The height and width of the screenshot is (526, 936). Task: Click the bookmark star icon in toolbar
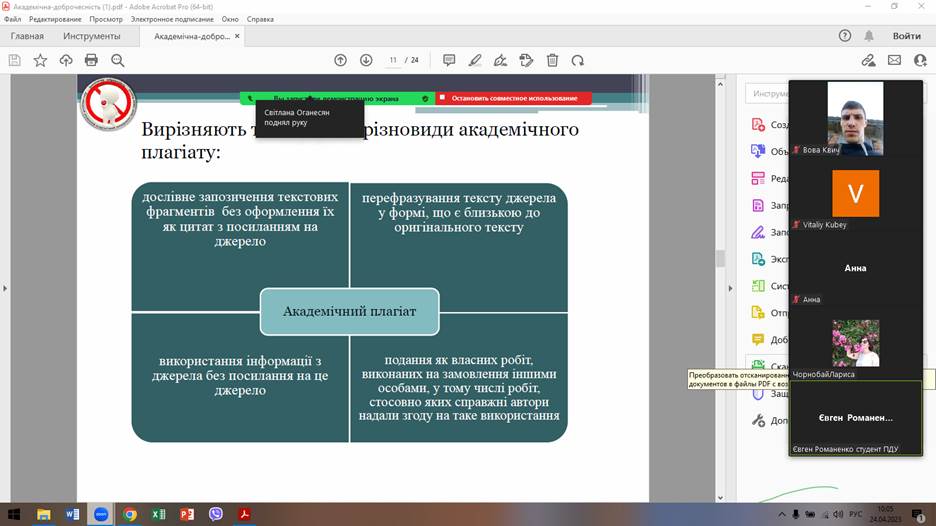pyautogui.click(x=40, y=60)
